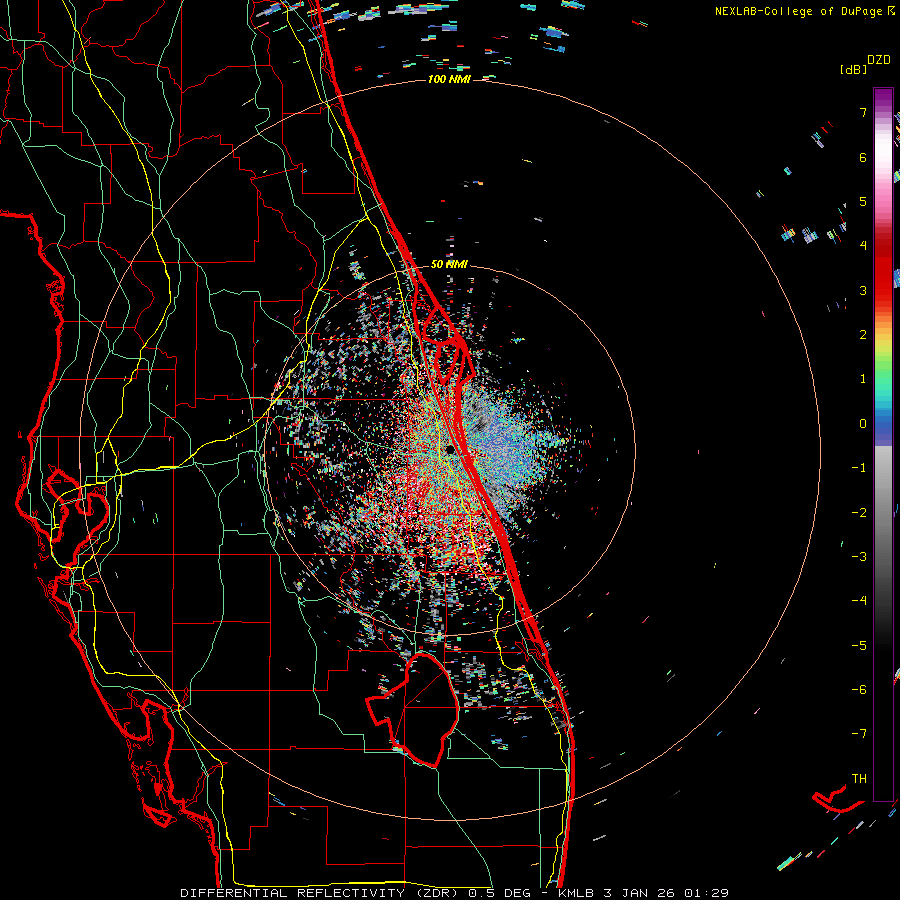
Task: Click the 100 NMI range ring label
Action: (x=449, y=79)
